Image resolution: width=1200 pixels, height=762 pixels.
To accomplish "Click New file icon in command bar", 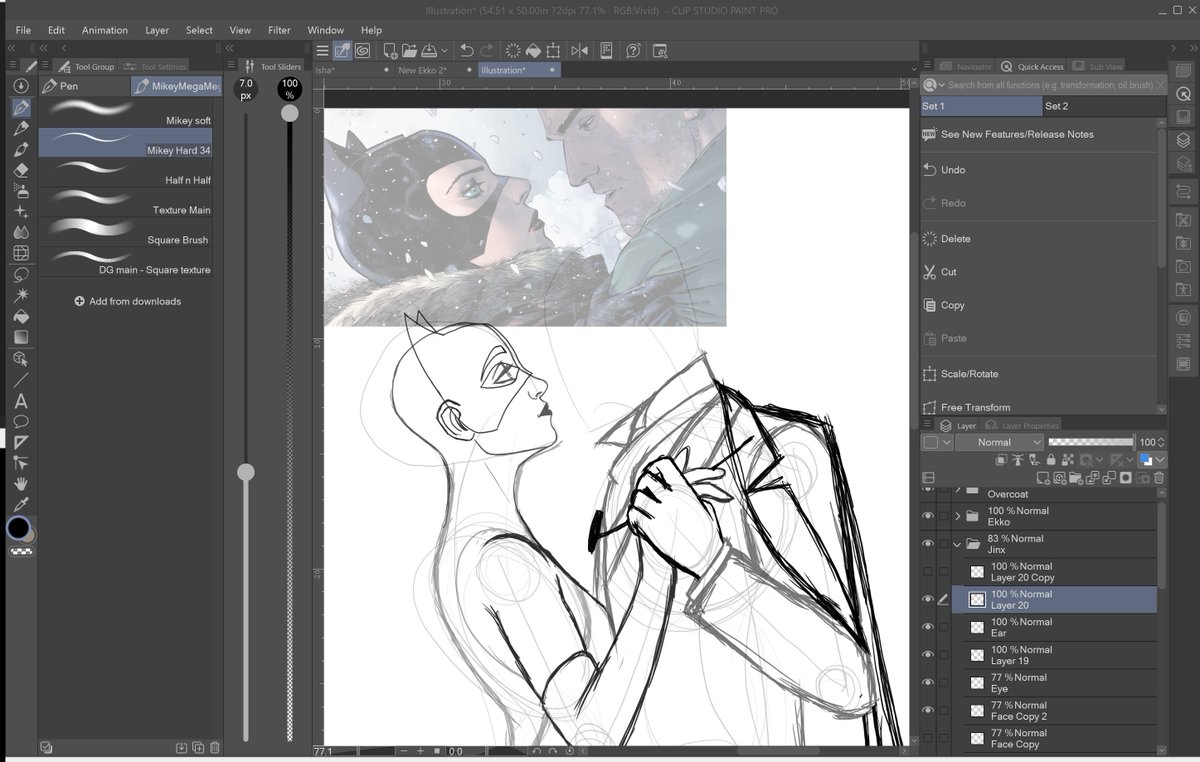I will tap(391, 51).
